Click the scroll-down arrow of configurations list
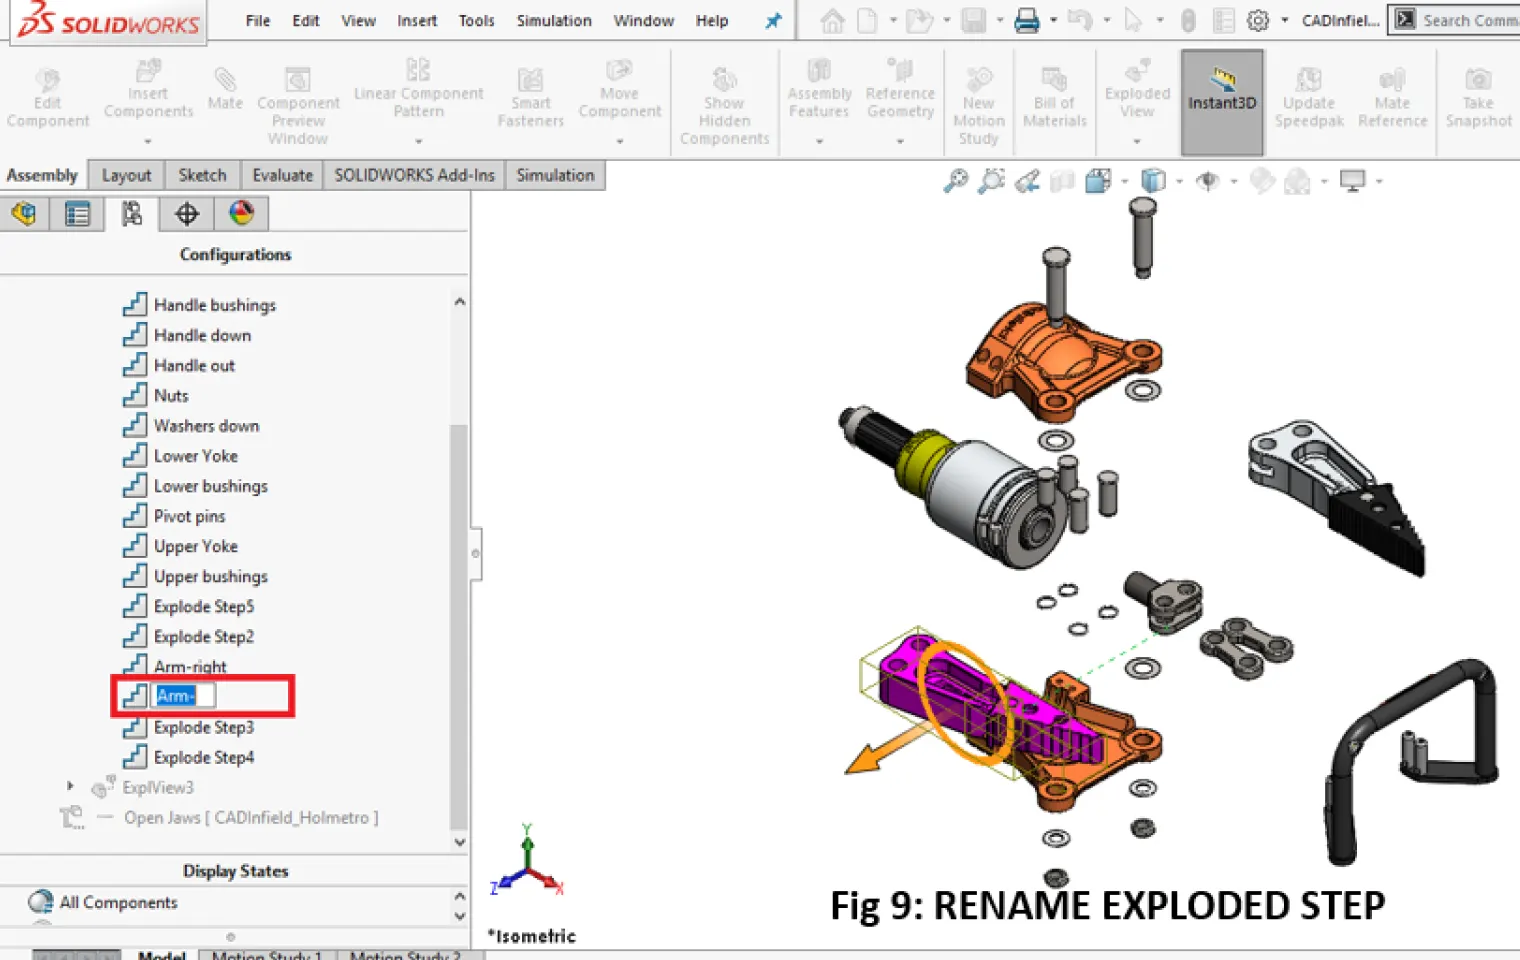 [459, 842]
